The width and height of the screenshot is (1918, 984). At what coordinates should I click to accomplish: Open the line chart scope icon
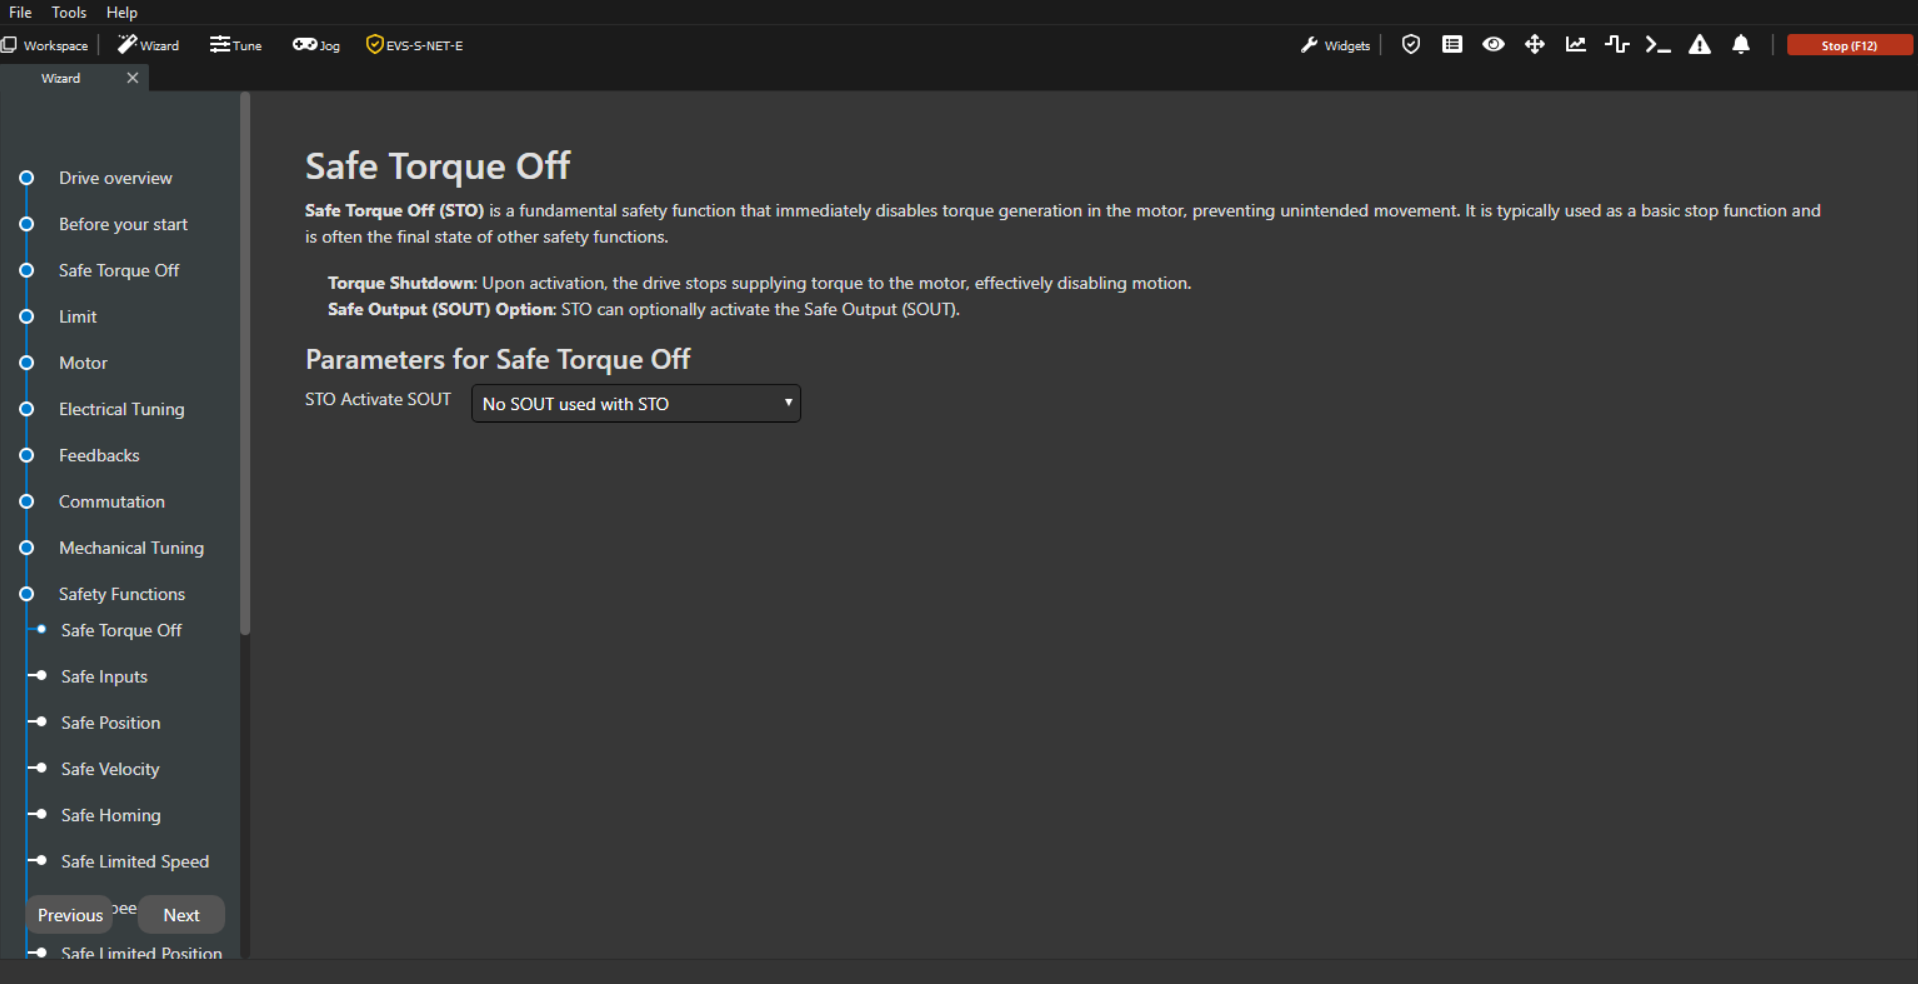(1576, 45)
